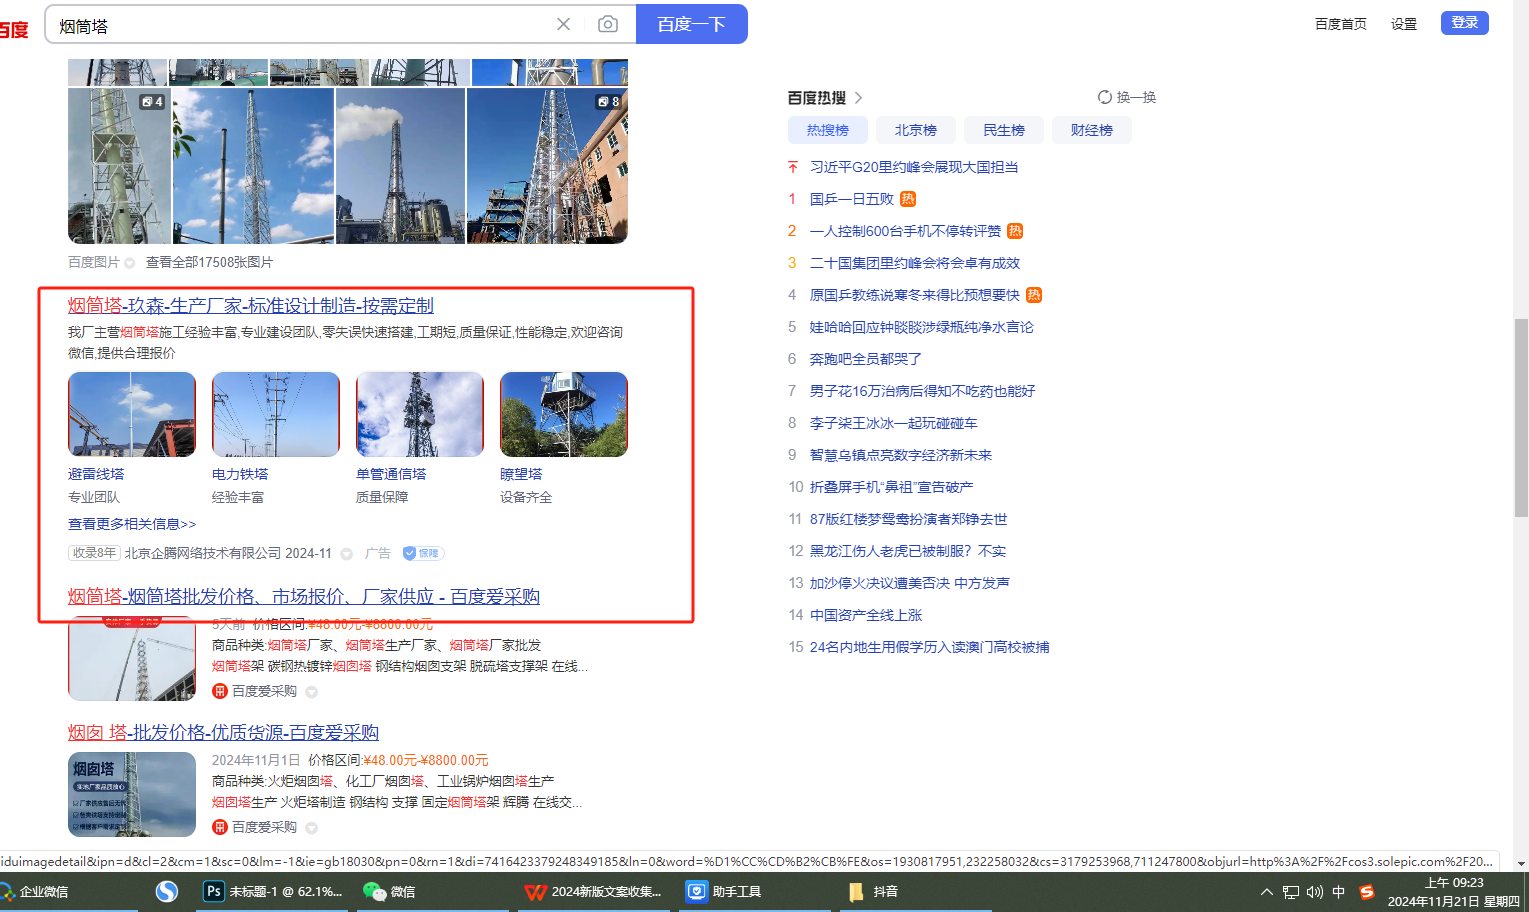Open the dropdown after 百度爱采购 in the 5天前 result

pos(312,692)
